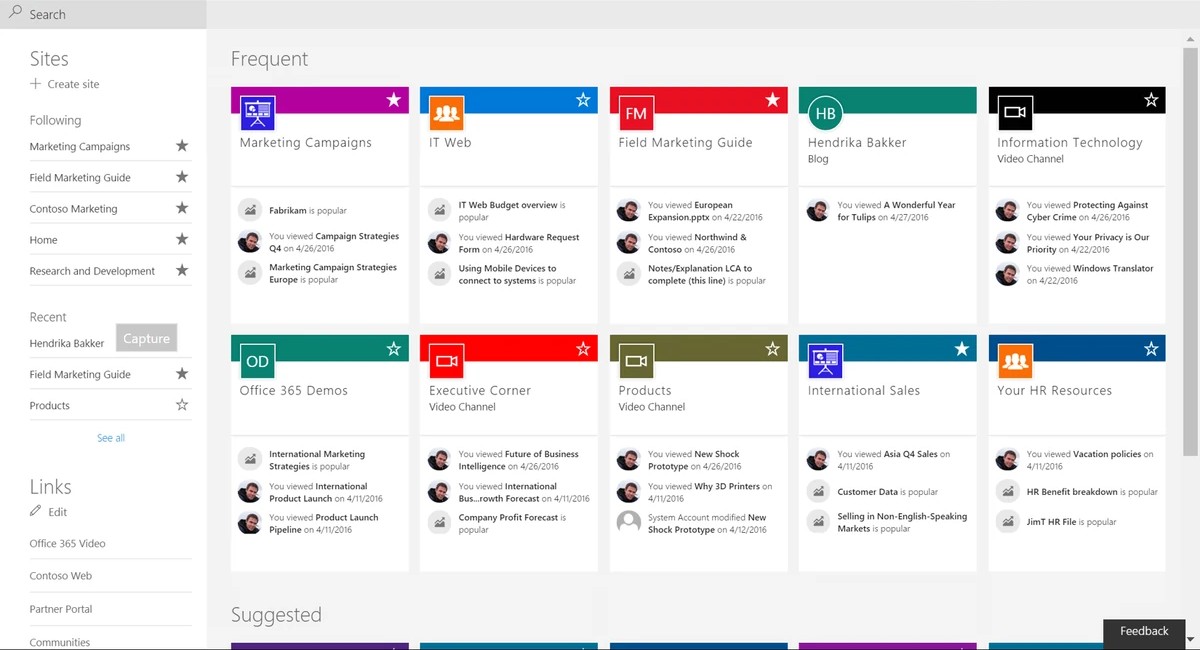
Task: Click the Your HR Resources people icon
Action: point(1015,361)
